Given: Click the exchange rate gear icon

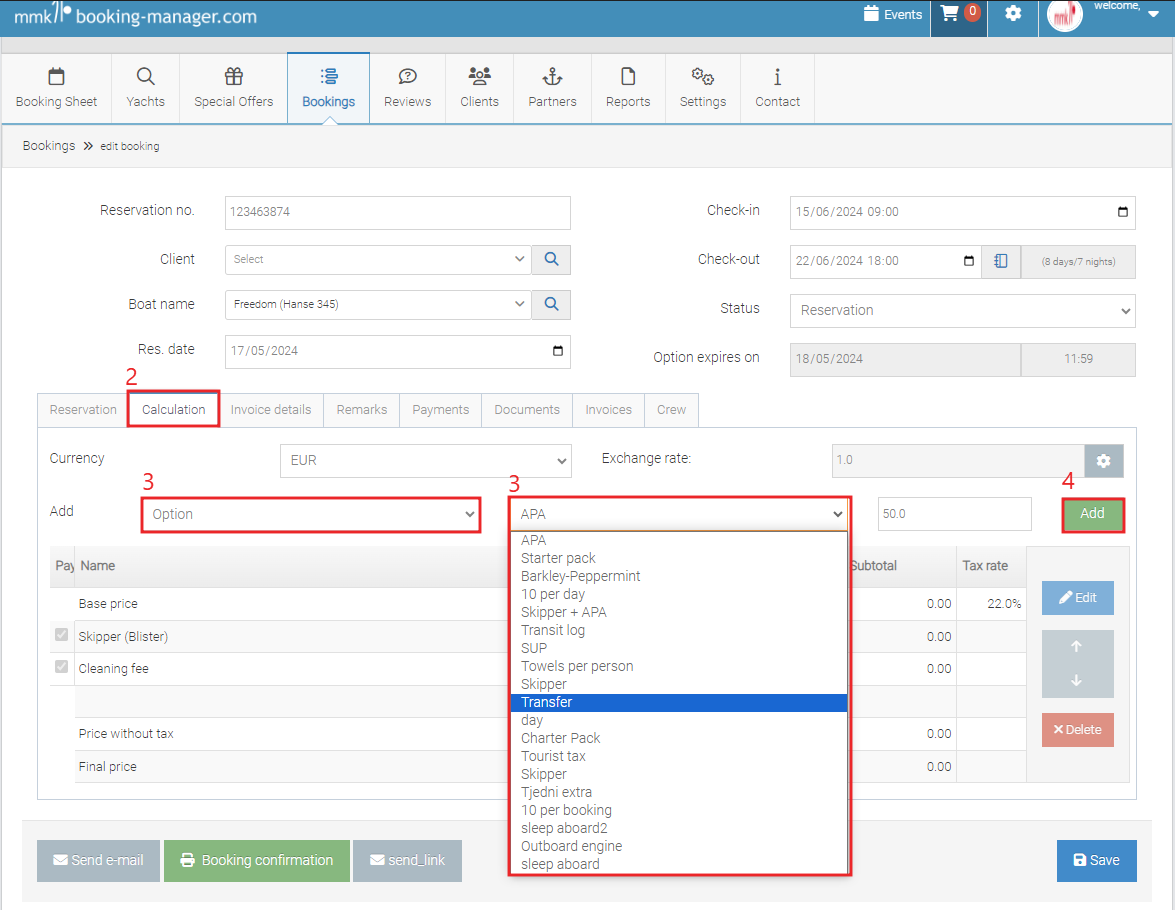Looking at the screenshot, I should tap(1103, 460).
